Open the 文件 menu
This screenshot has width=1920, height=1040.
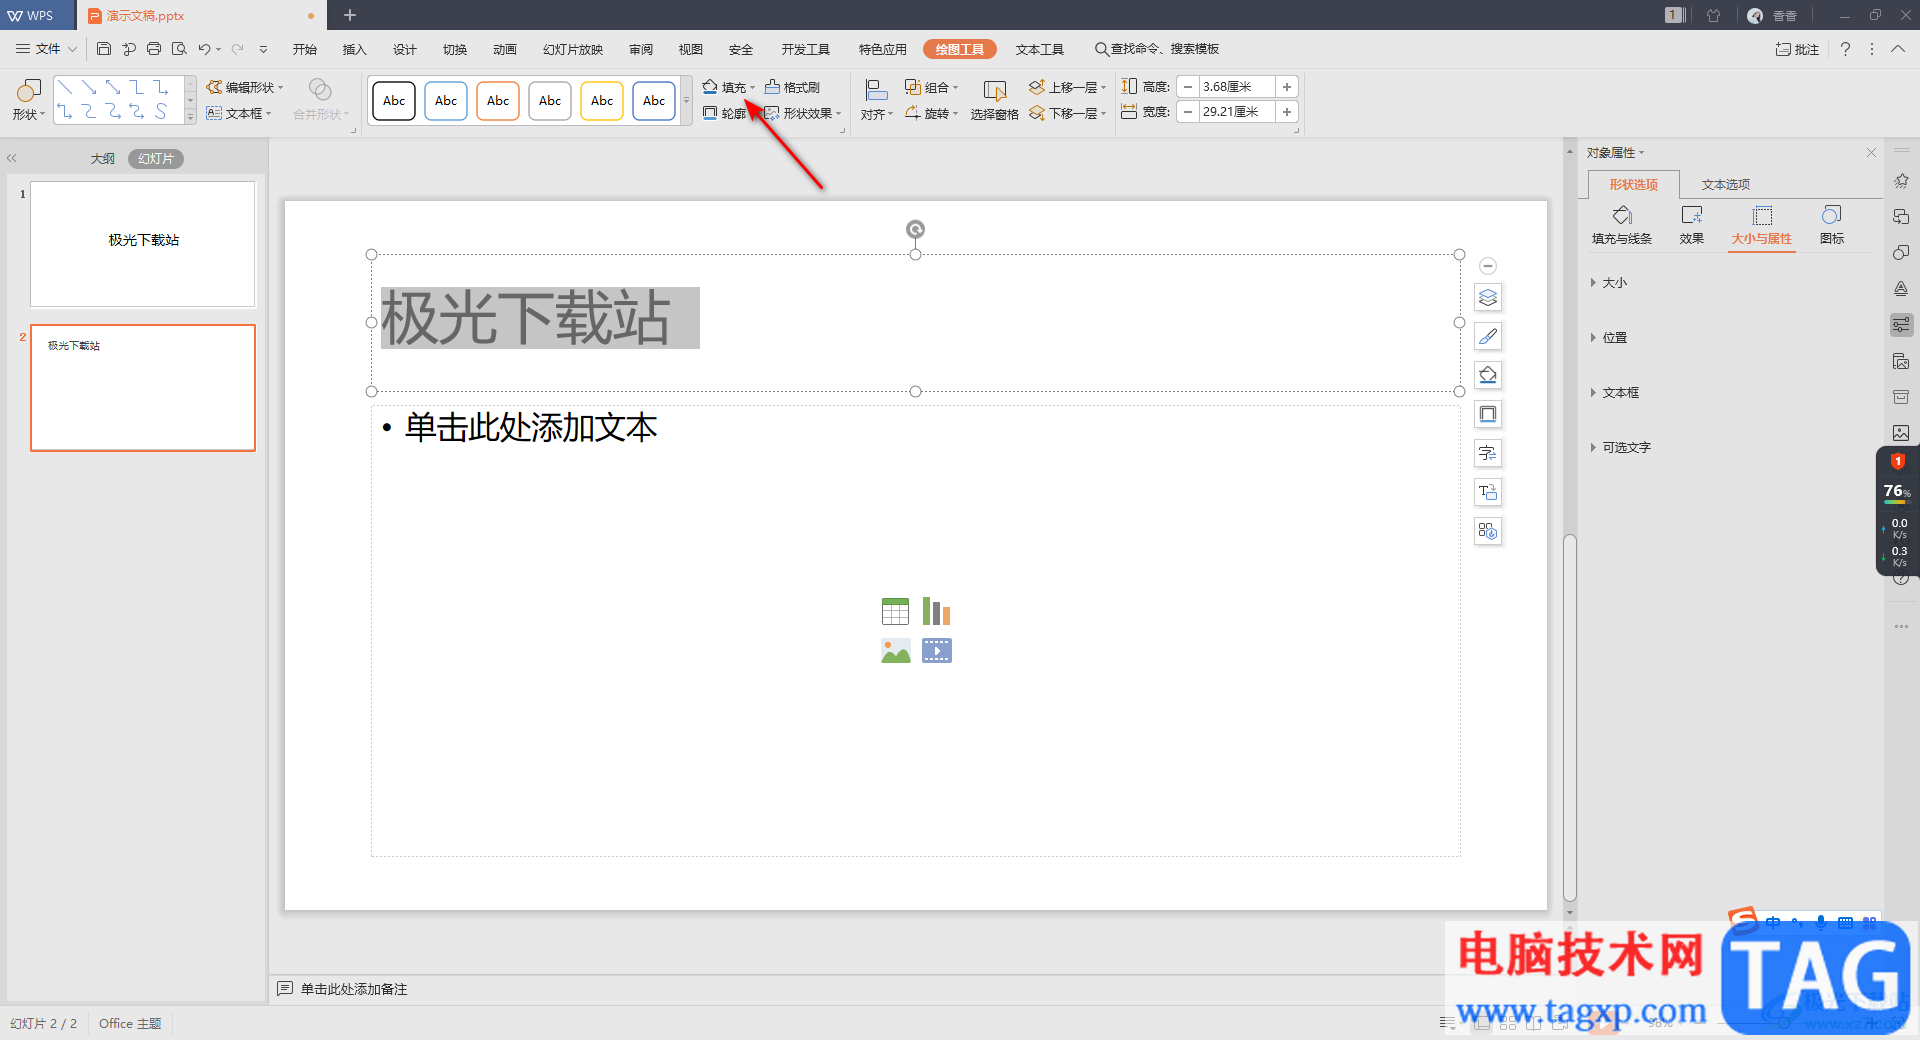click(45, 49)
